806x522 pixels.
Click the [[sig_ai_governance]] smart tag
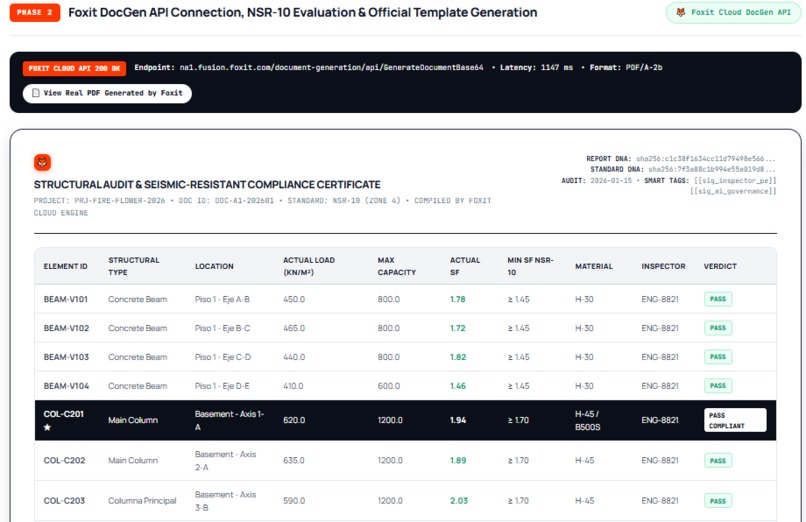pyautogui.click(x=733, y=191)
